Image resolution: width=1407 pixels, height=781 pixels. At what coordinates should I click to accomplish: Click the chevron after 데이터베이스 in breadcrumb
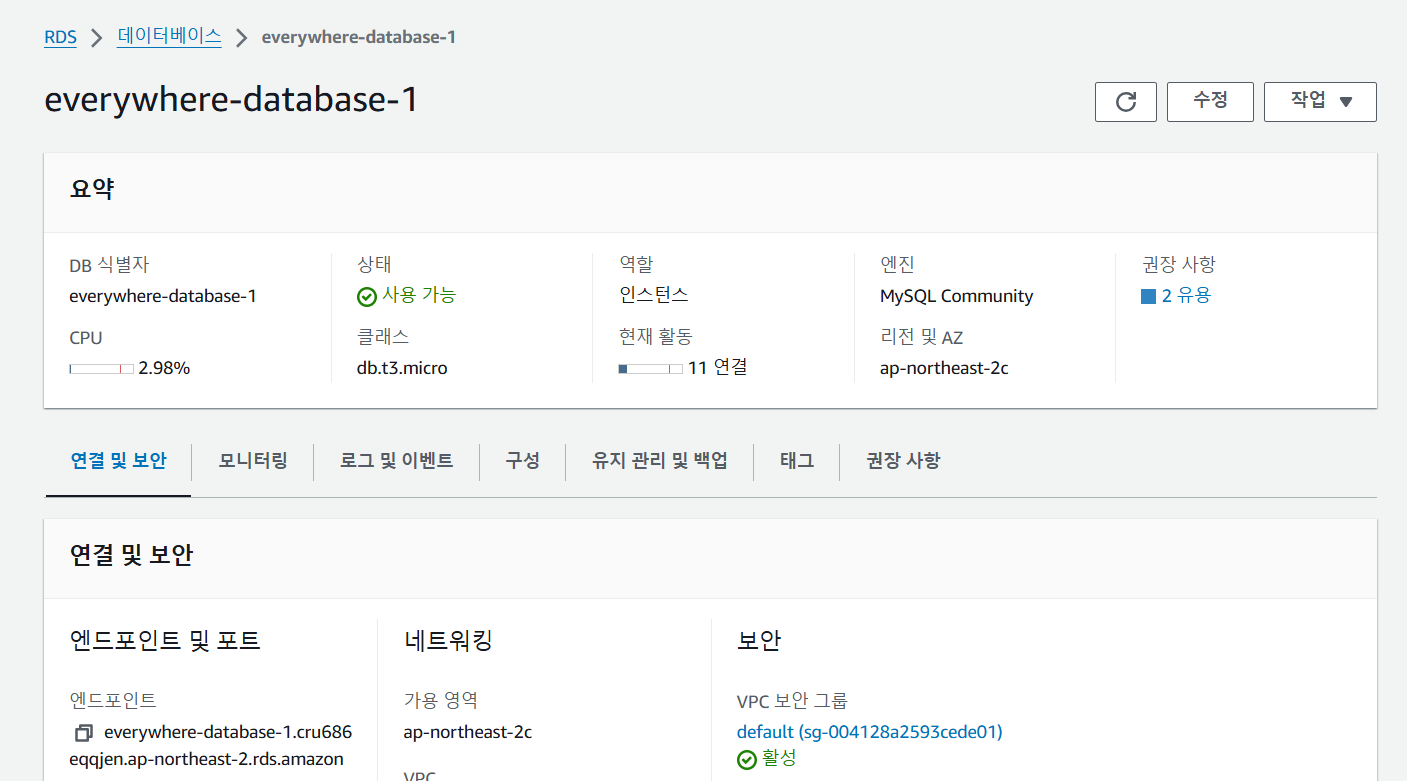coord(241,38)
